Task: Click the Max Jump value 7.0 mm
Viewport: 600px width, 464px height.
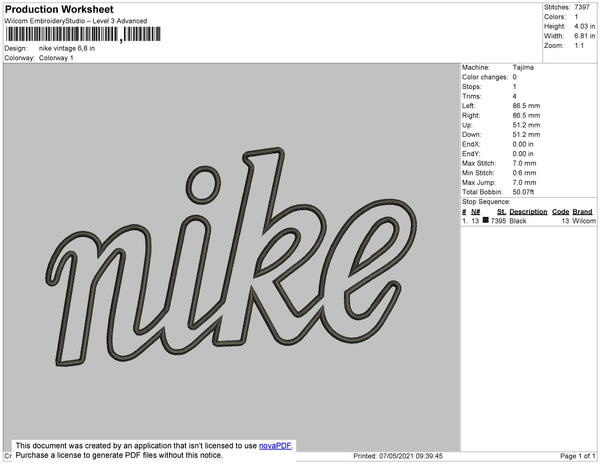Action: 525,182
